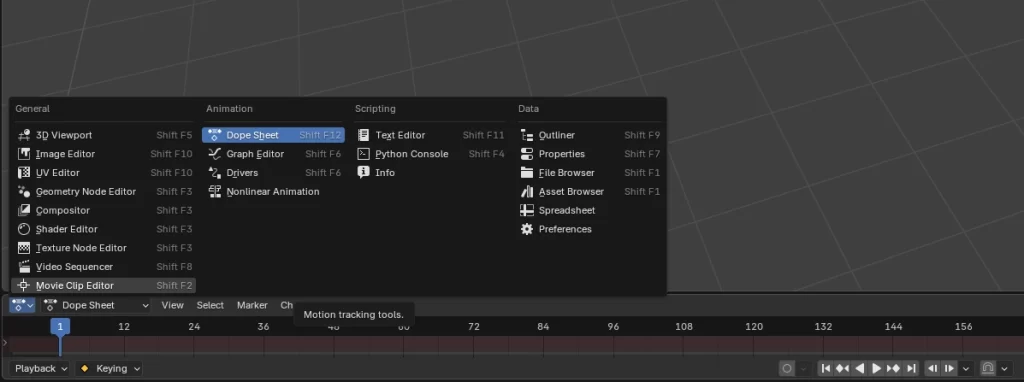Expand the Dope Sheet mode dropdown
The width and height of the screenshot is (1024, 382).
click(96, 305)
